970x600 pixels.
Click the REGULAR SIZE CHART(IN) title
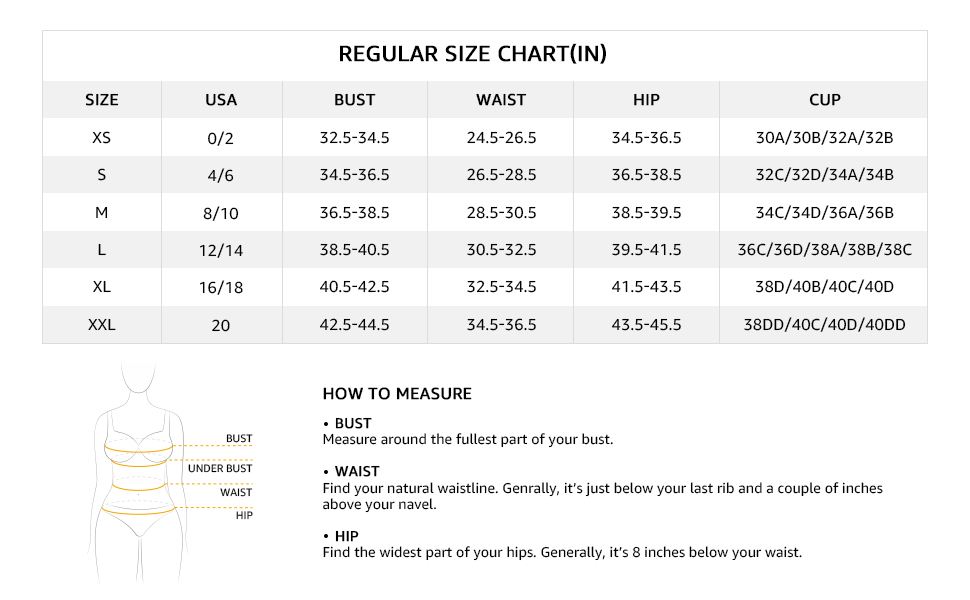[472, 54]
